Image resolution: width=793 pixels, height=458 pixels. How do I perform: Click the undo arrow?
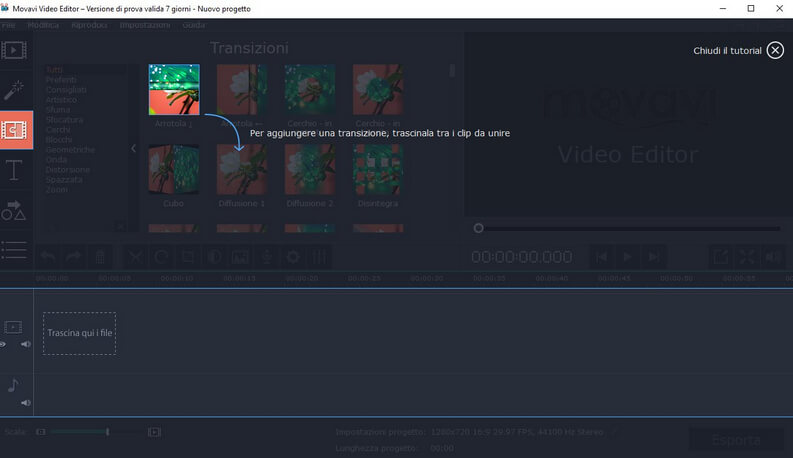pos(48,257)
